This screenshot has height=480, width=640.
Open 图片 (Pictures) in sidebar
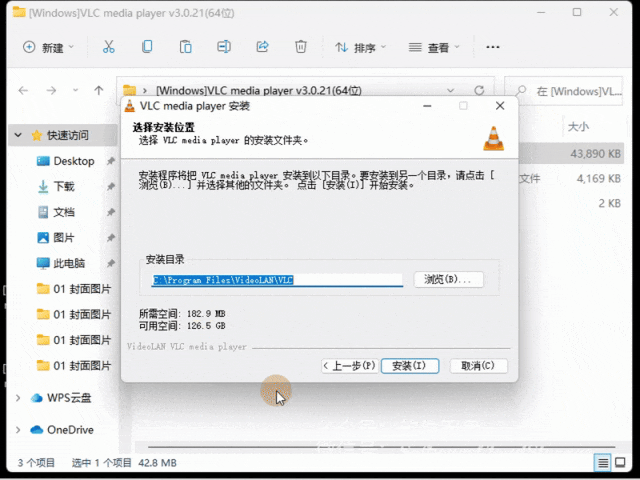56,238
